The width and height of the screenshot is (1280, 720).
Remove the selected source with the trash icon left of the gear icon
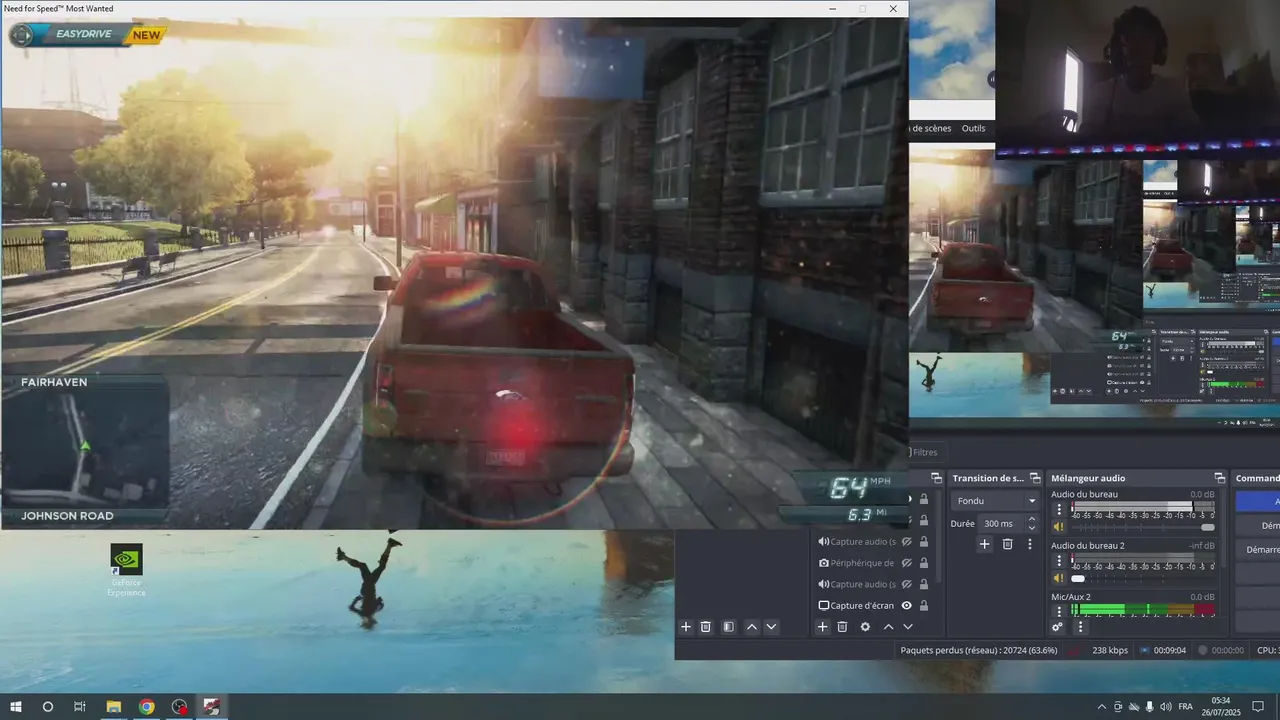[x=842, y=627]
